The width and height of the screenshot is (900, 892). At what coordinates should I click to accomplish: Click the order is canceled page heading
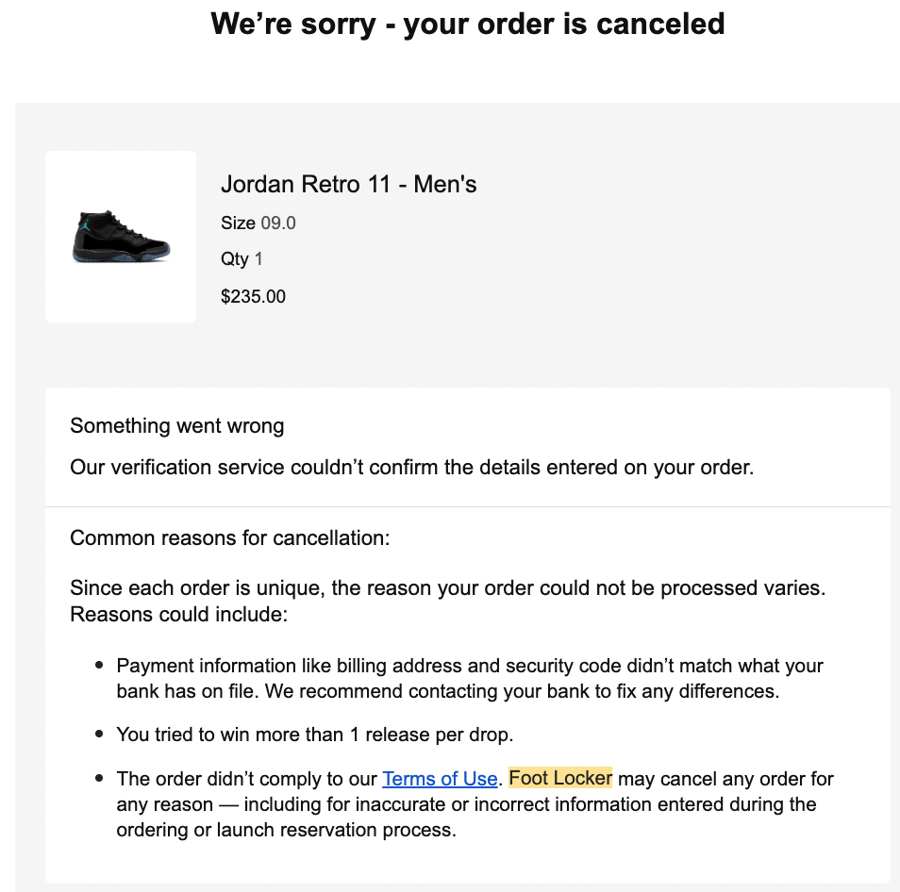point(467,24)
